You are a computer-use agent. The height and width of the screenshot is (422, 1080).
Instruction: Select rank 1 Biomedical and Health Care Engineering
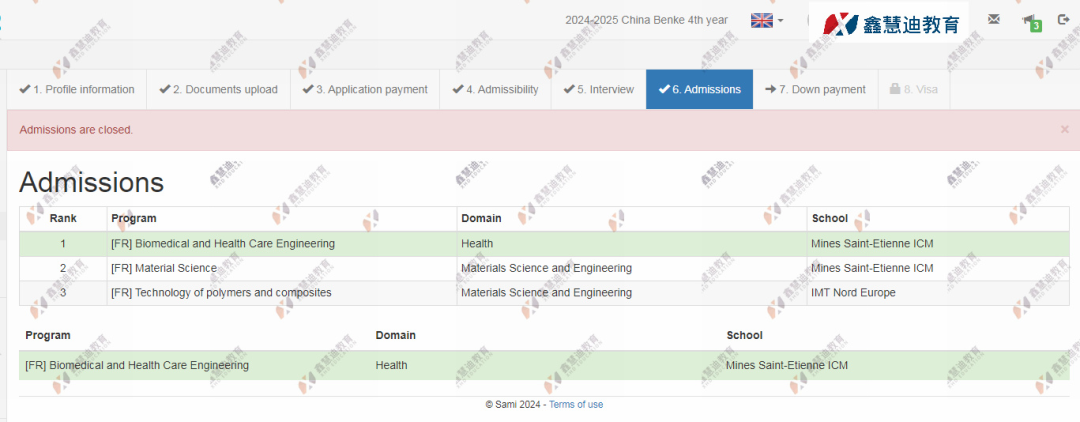coord(222,243)
